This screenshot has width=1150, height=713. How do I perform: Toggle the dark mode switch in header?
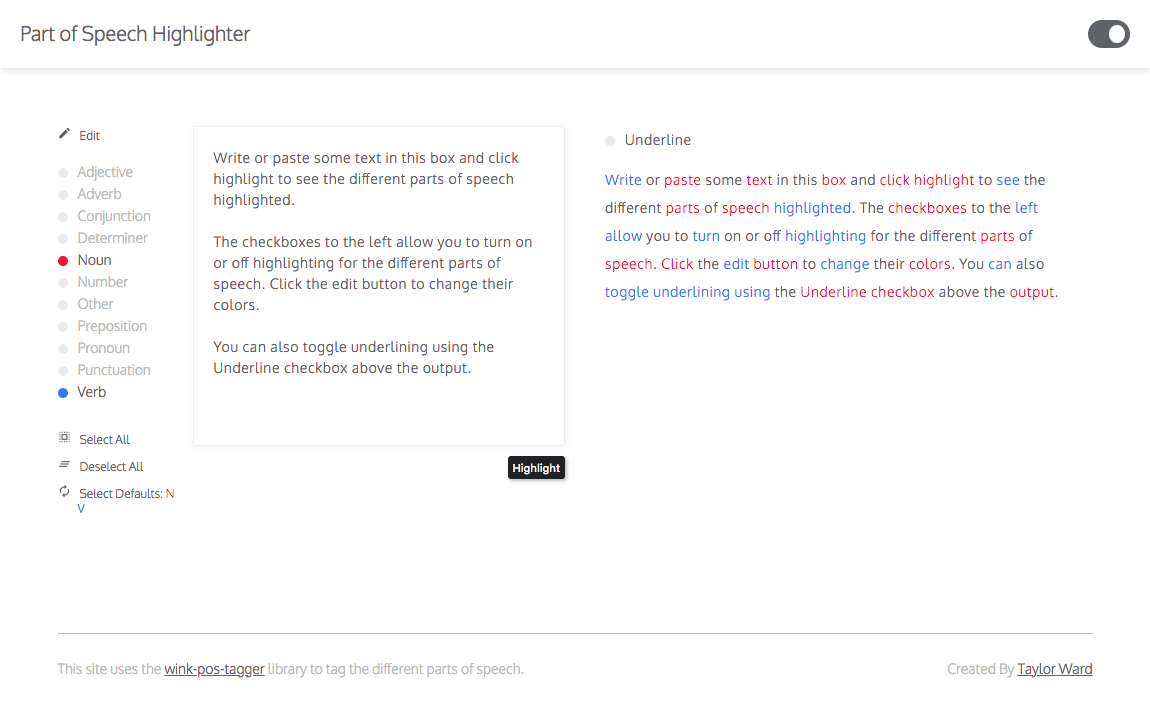click(x=1108, y=34)
